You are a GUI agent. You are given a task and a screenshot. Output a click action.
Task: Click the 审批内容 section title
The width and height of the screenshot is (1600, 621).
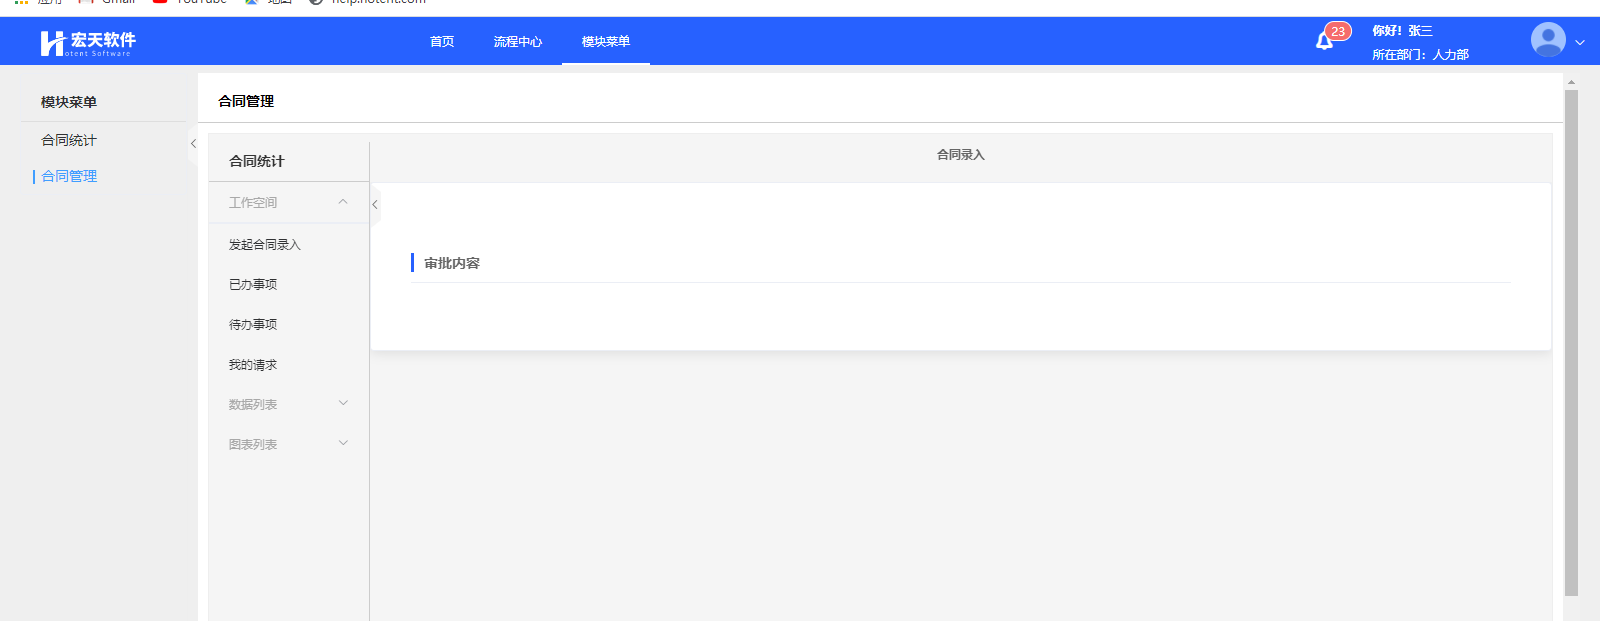click(452, 263)
